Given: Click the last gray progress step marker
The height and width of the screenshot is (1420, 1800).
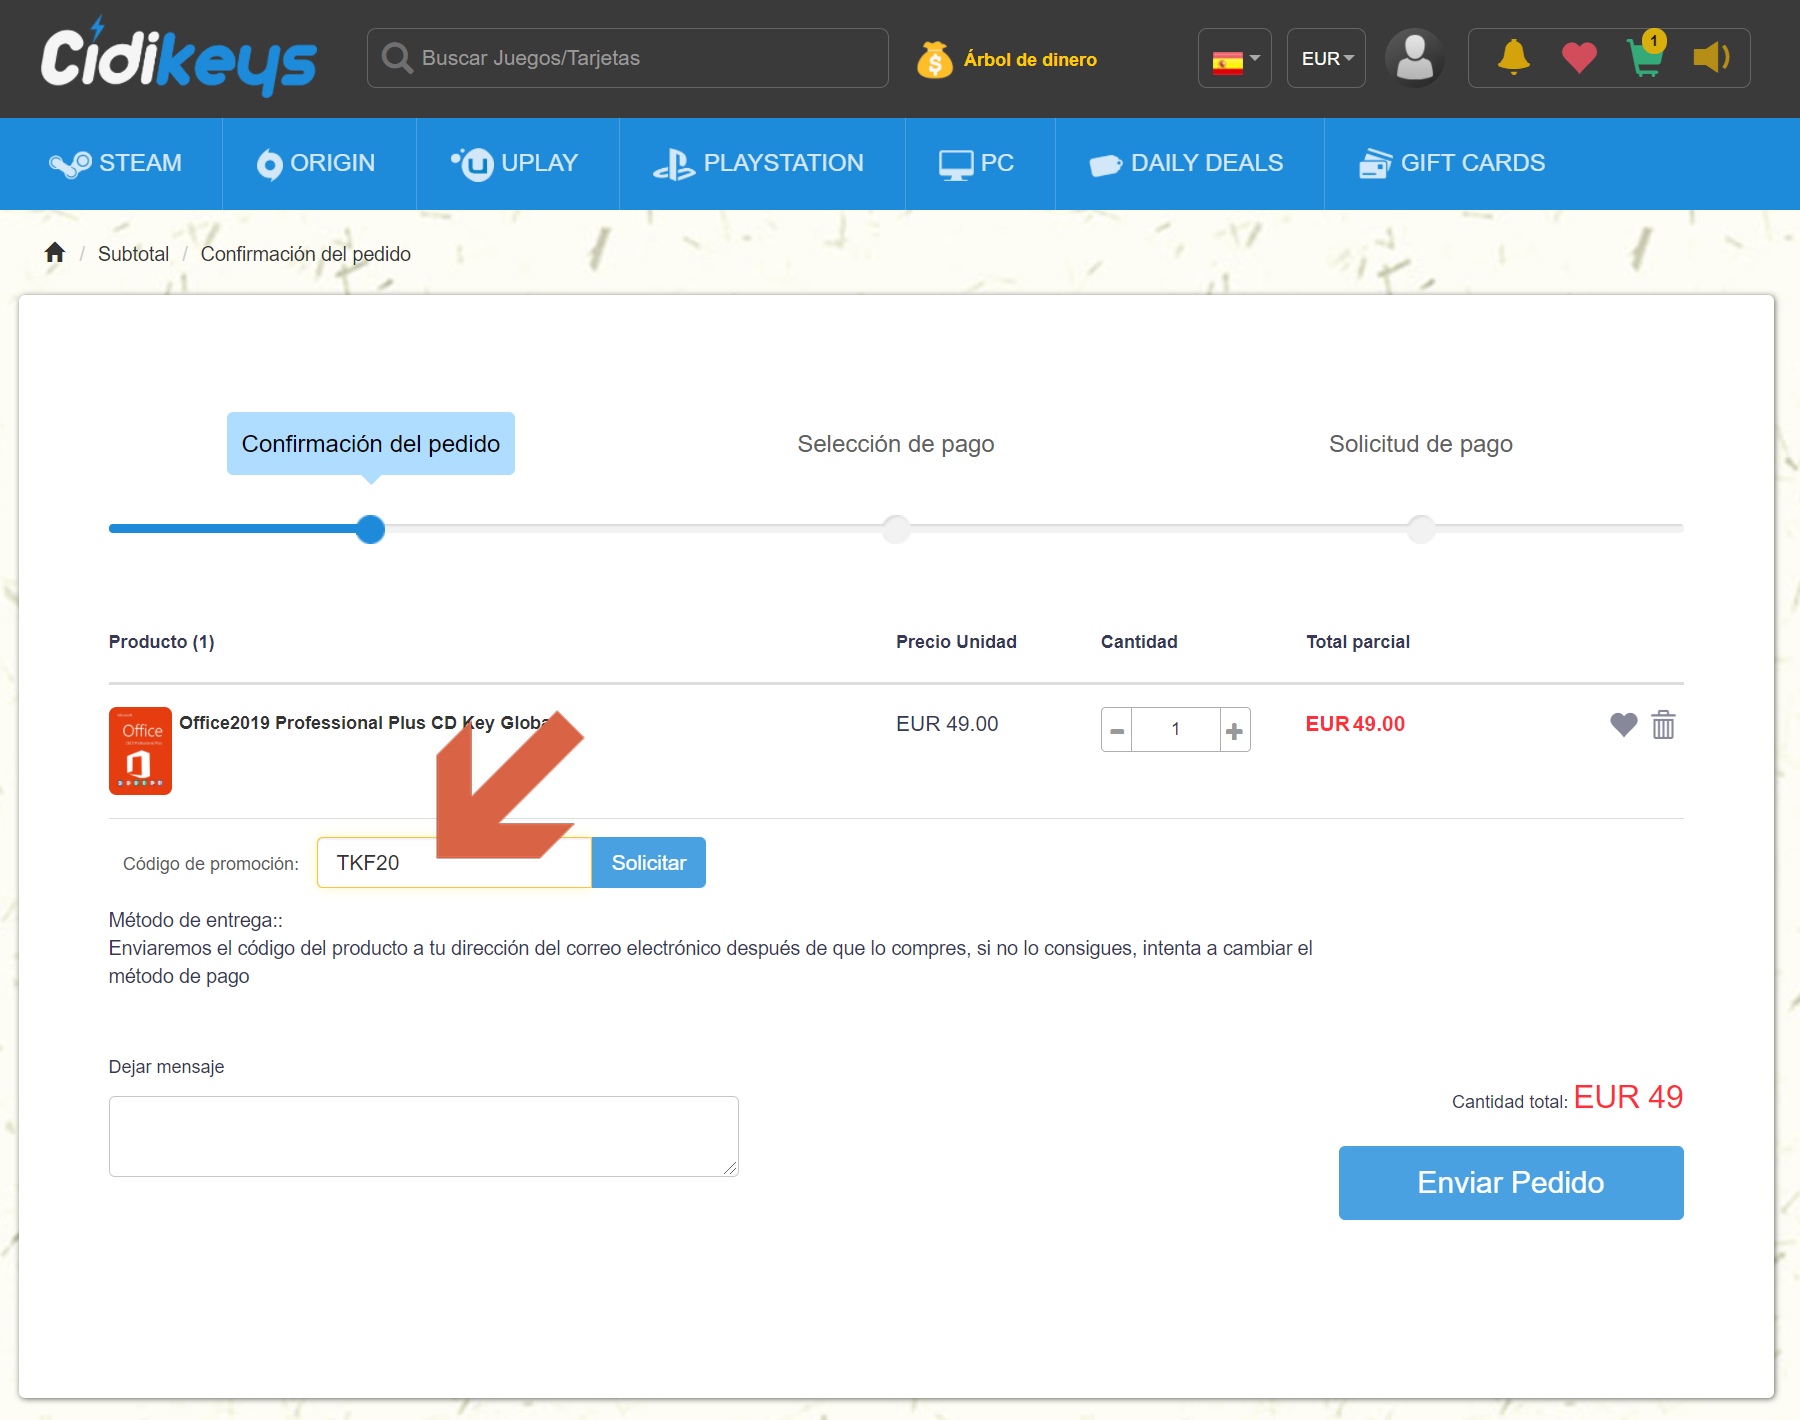Looking at the screenshot, I should [x=1421, y=529].
